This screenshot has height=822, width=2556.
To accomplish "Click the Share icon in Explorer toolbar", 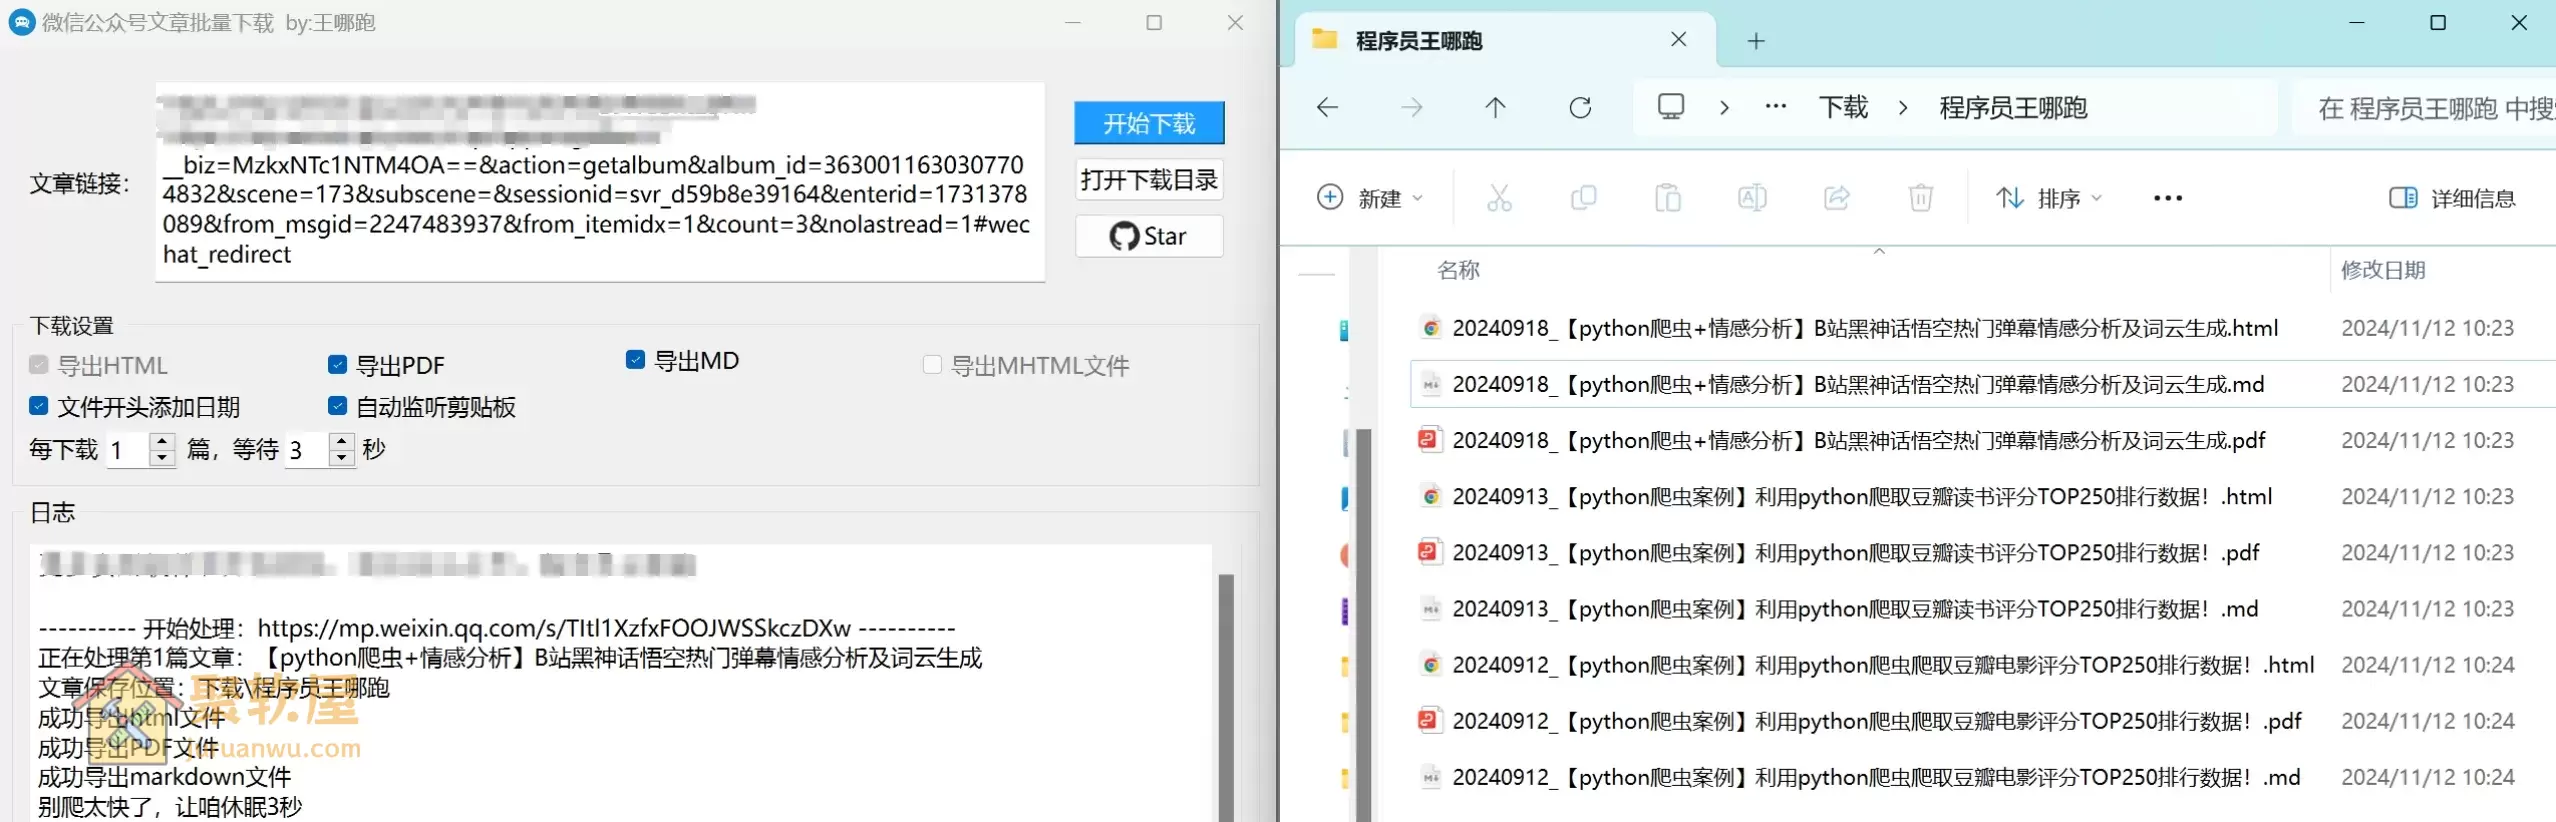I will pyautogui.click(x=1837, y=198).
